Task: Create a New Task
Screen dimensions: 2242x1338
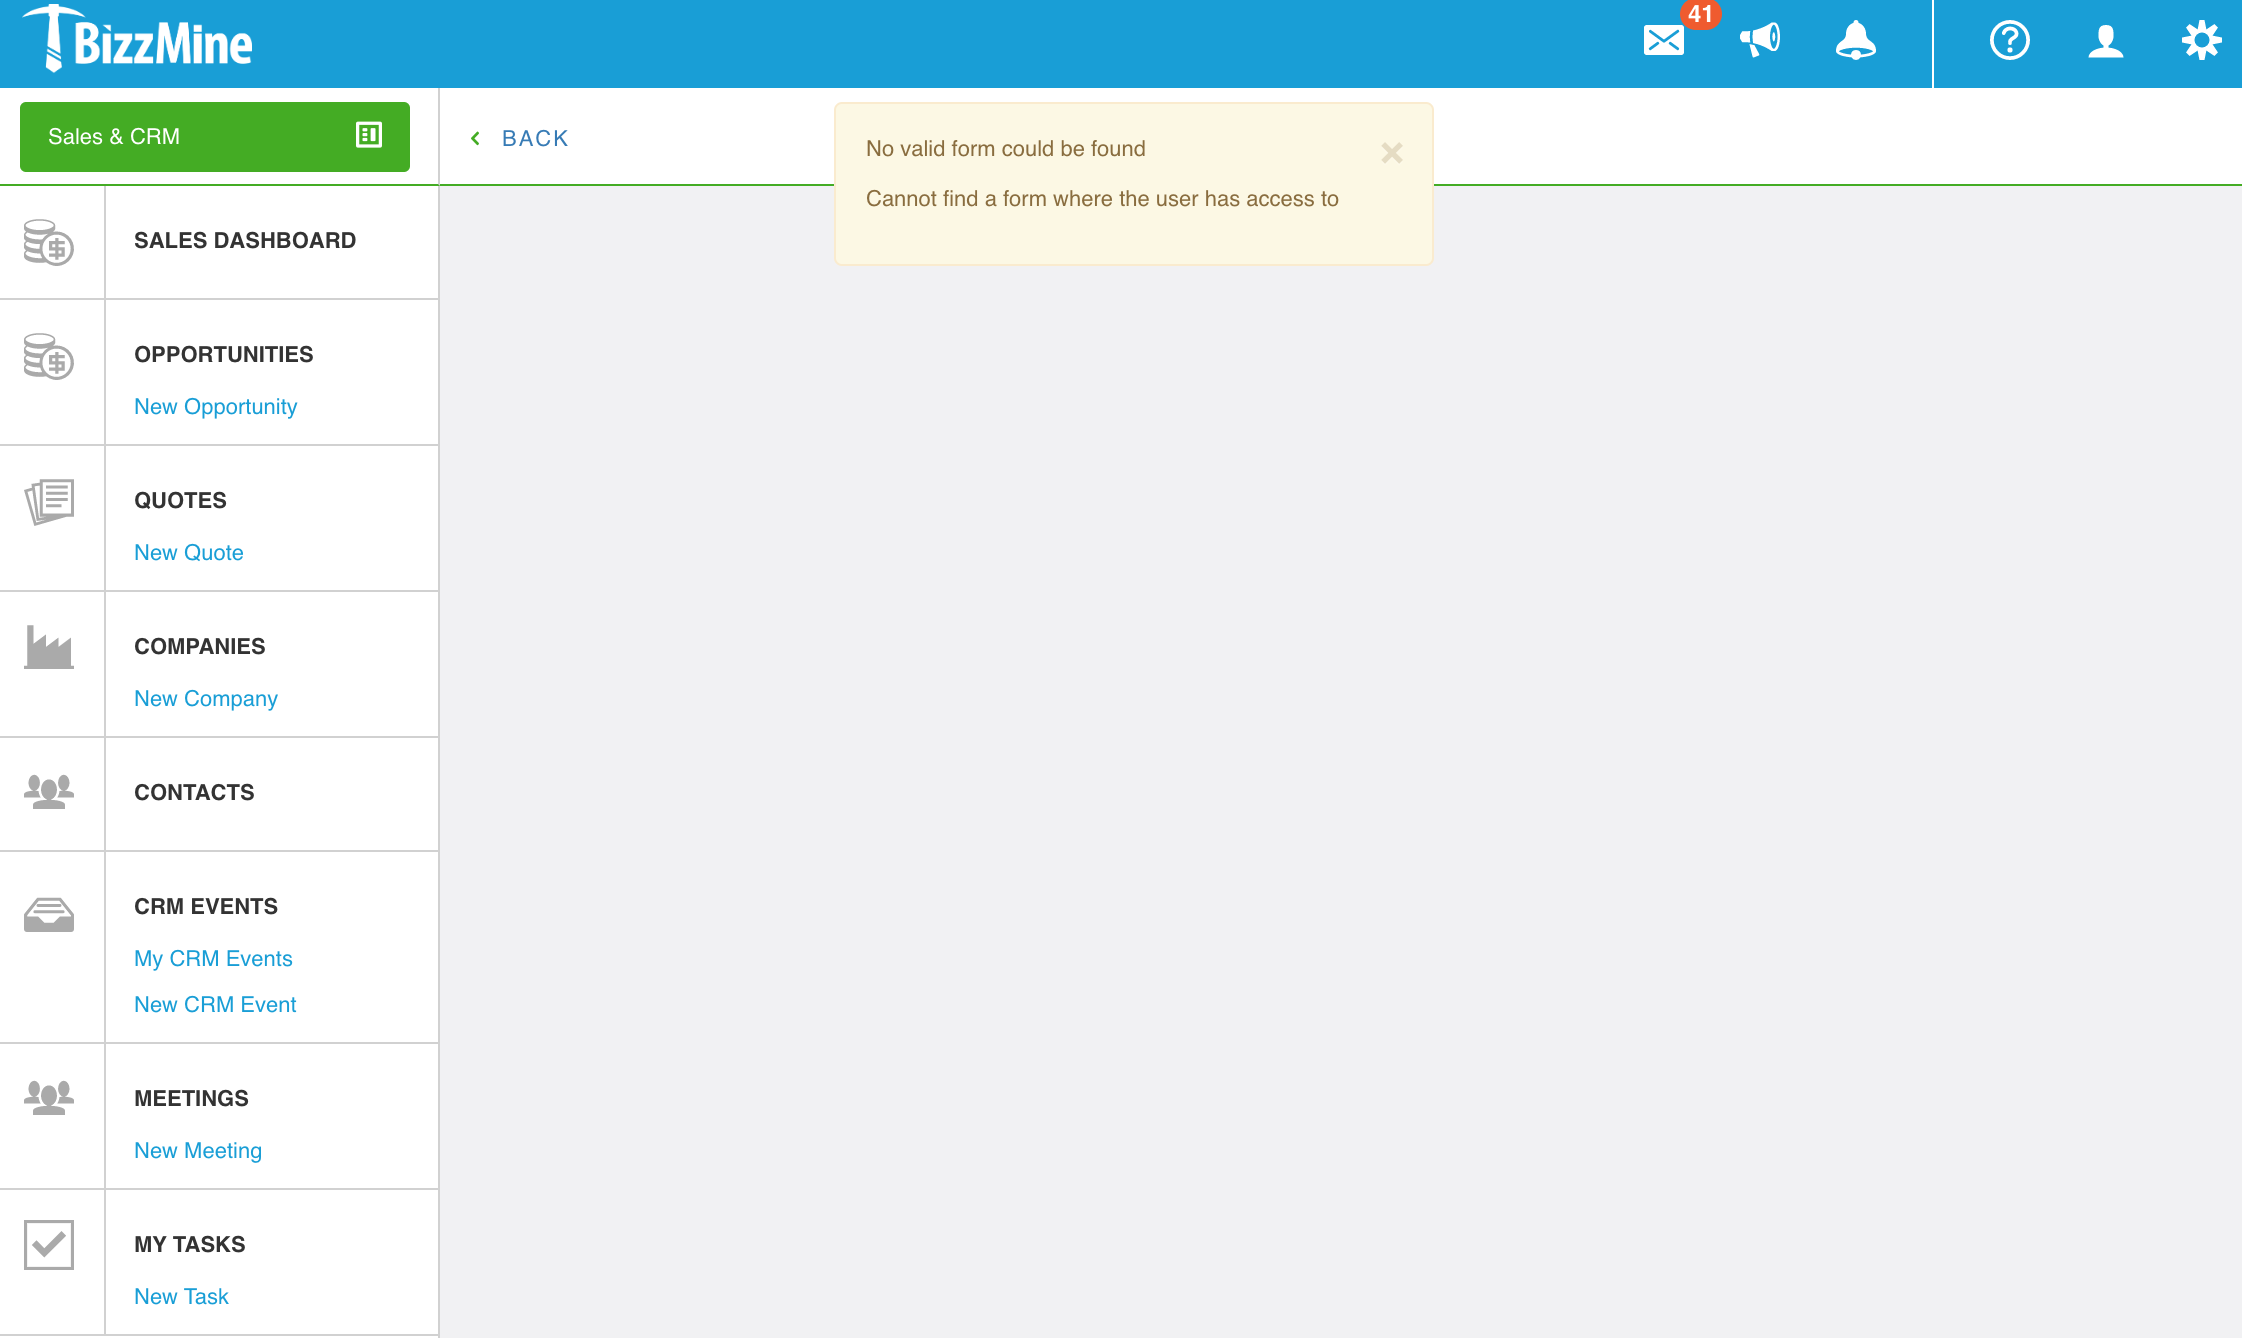Action: (x=182, y=1296)
